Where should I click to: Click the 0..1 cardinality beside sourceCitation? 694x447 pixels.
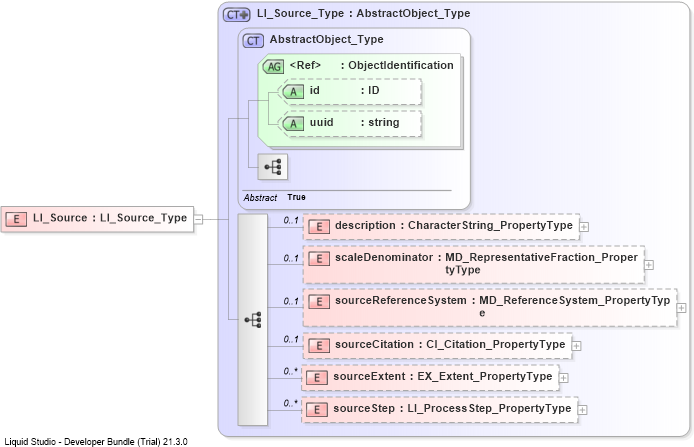[291, 339]
